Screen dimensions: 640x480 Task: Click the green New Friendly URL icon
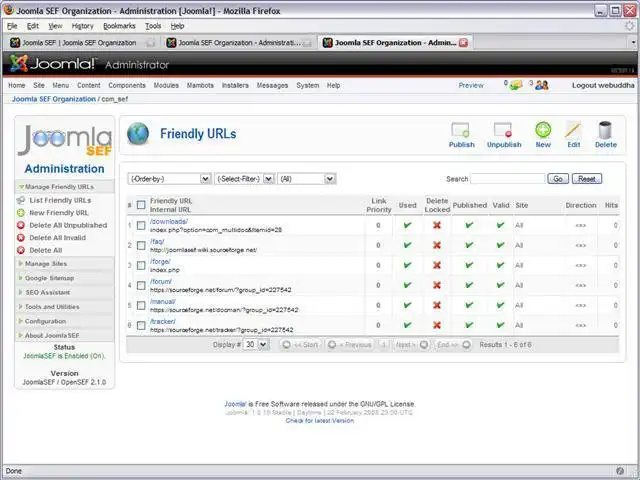point(21,213)
